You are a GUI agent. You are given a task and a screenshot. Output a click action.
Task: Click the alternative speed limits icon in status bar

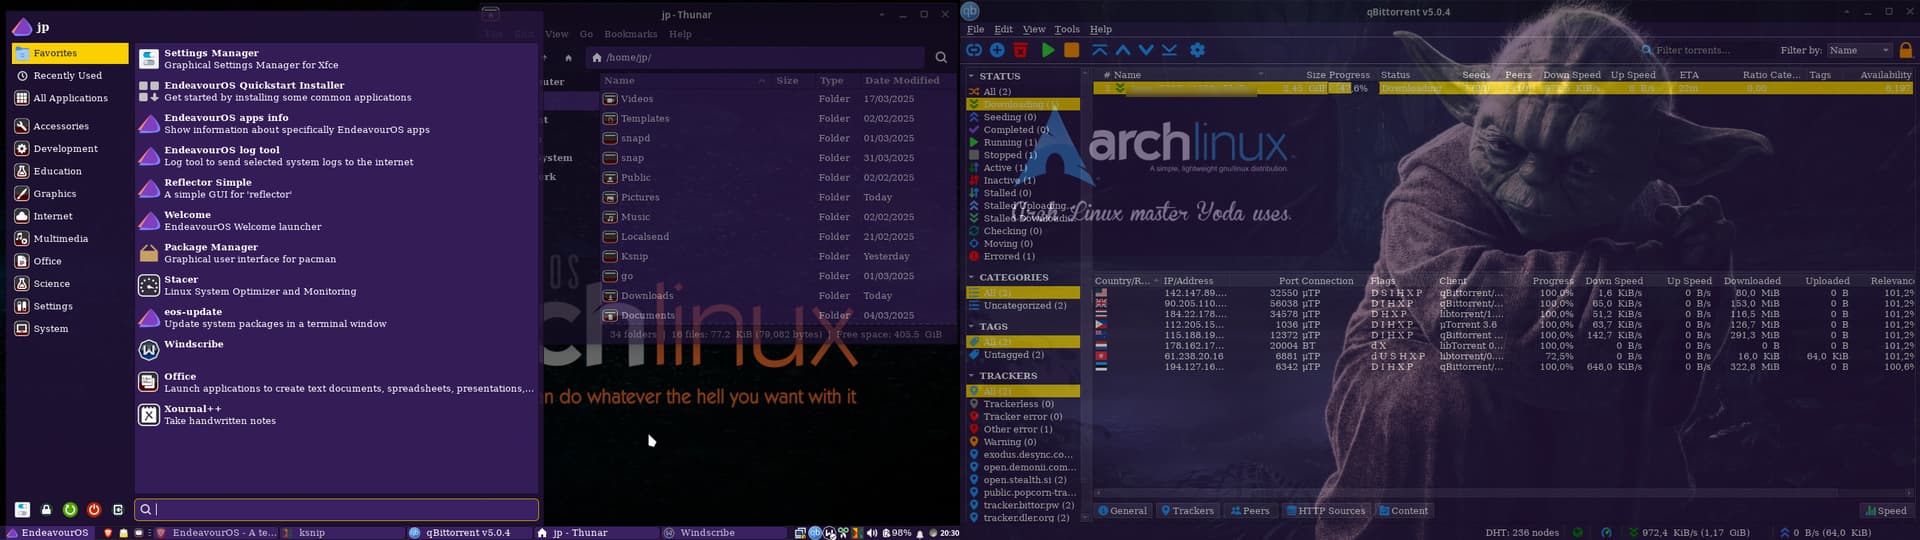click(x=1606, y=533)
